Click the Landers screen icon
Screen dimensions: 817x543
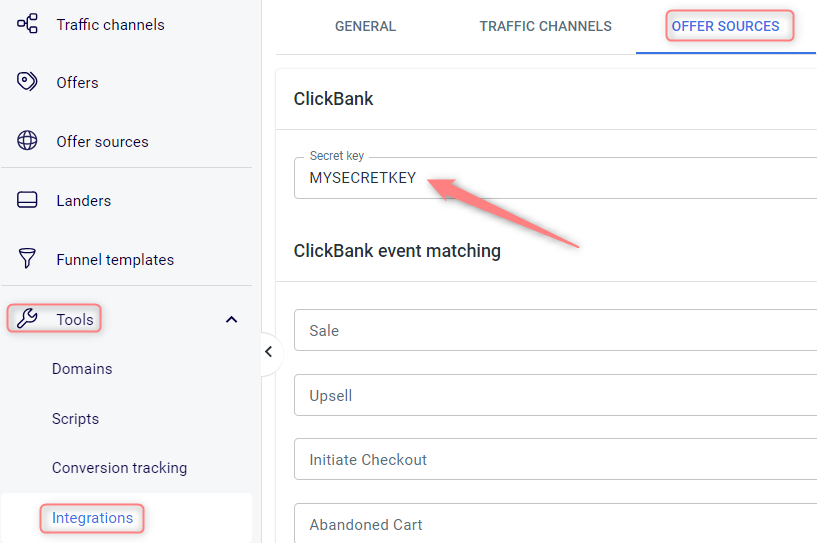tap(27, 200)
